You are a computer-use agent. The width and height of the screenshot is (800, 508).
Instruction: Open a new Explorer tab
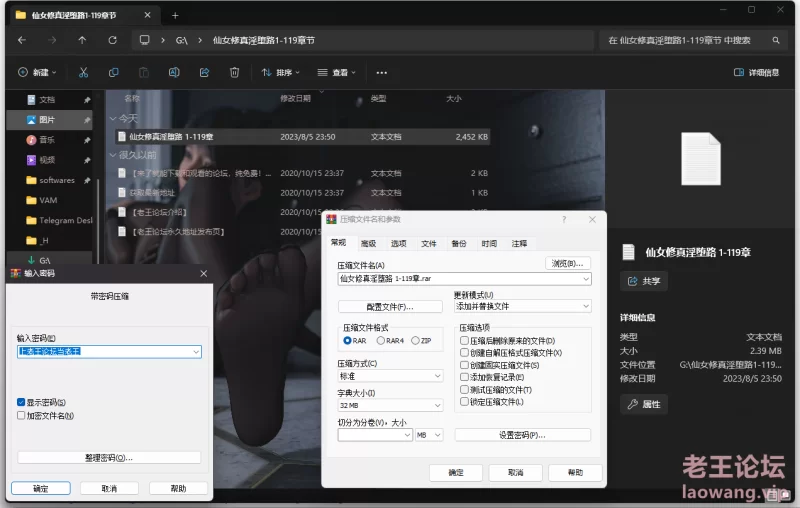[175, 15]
